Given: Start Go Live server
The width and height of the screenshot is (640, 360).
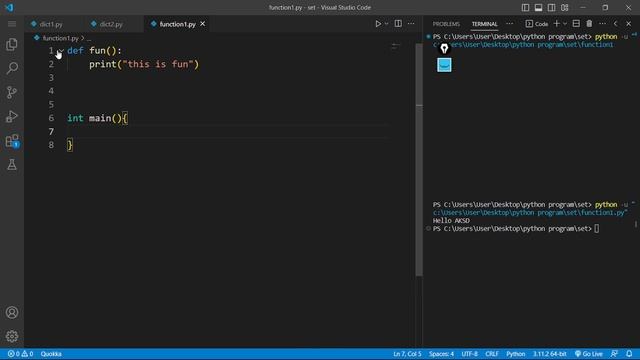Looking at the screenshot, I should pos(589,354).
